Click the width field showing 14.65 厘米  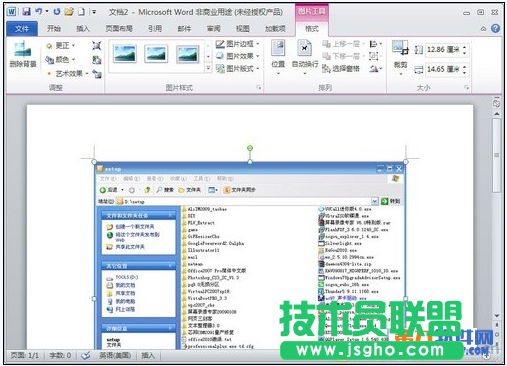(443, 69)
